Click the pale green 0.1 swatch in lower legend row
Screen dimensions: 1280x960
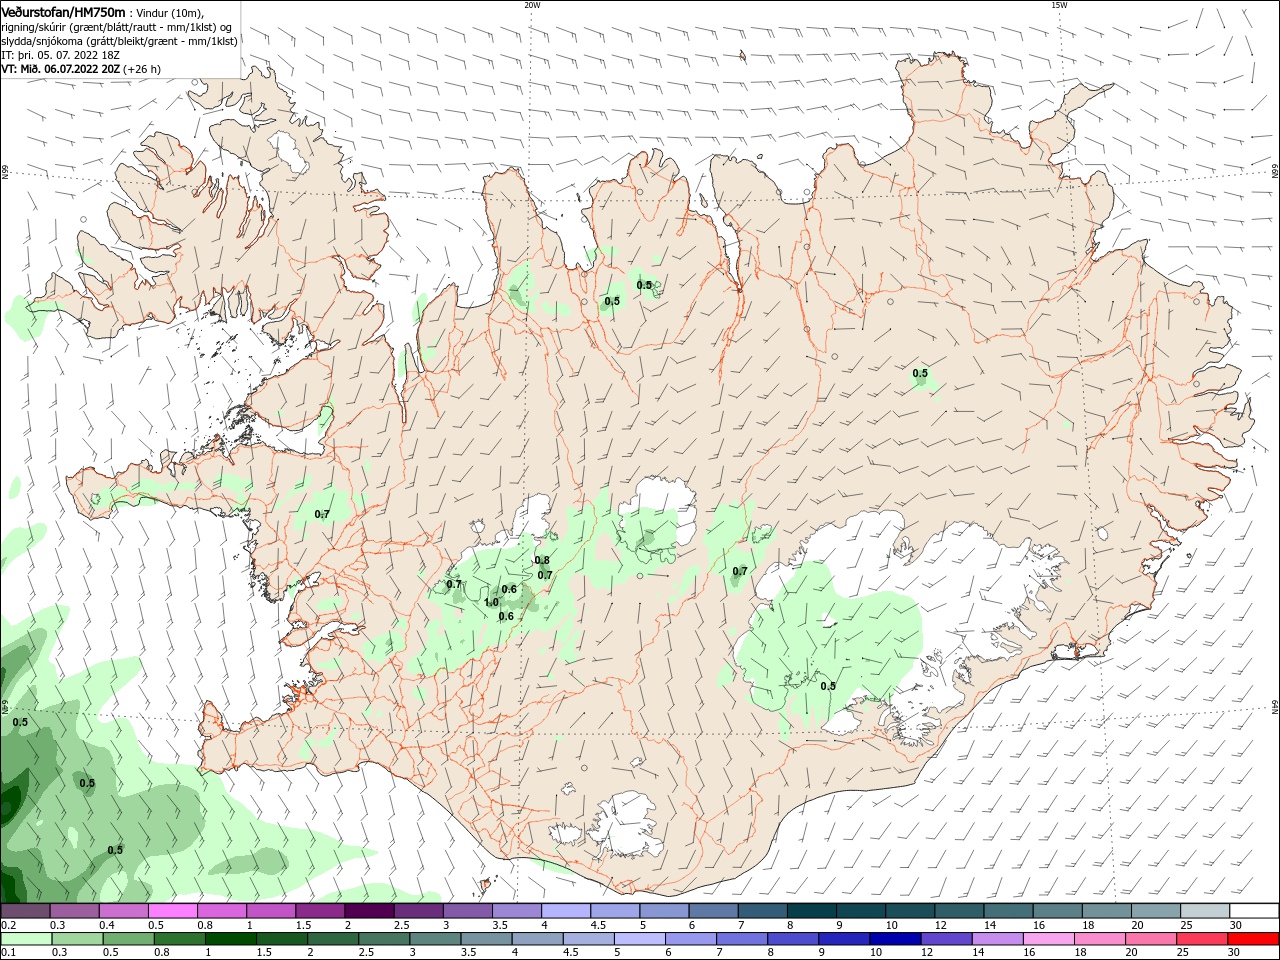coord(26,939)
